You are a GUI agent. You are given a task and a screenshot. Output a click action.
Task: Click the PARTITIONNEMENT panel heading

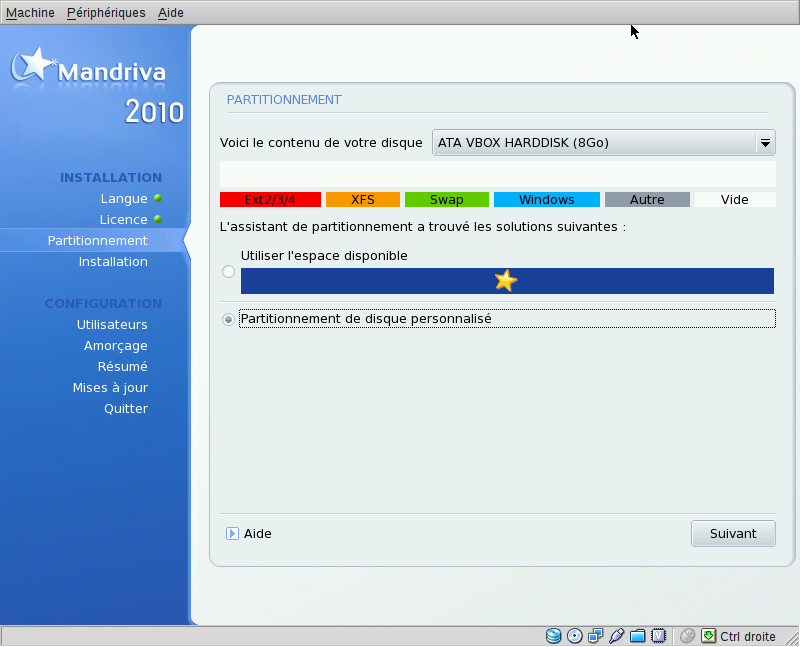[284, 100]
